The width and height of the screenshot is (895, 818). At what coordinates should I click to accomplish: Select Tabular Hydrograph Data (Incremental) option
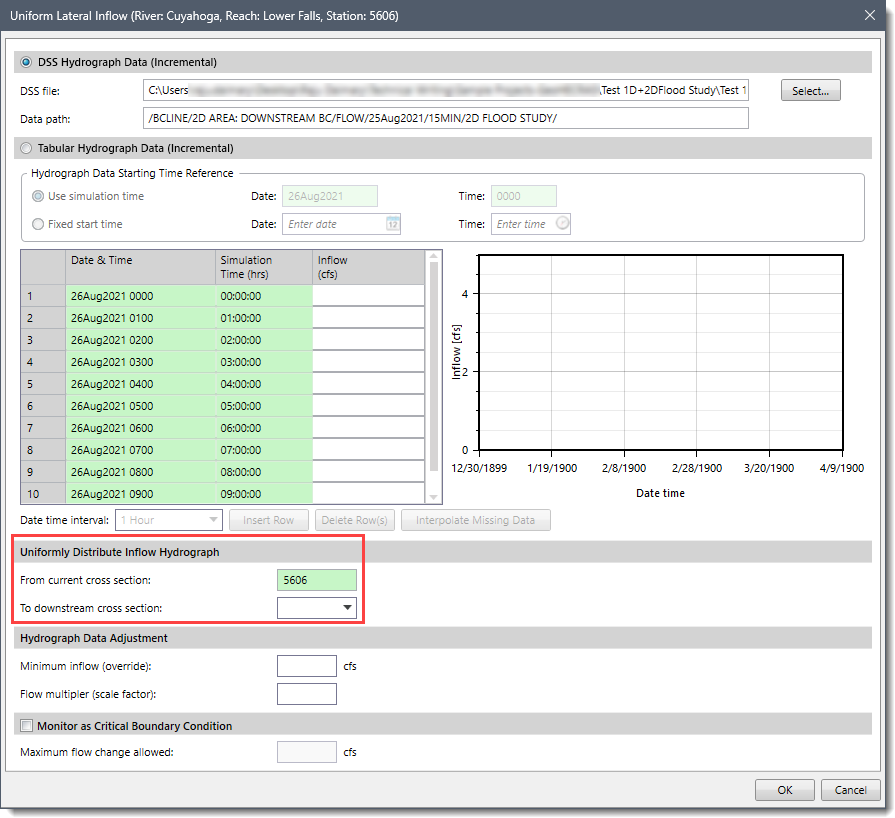26,148
